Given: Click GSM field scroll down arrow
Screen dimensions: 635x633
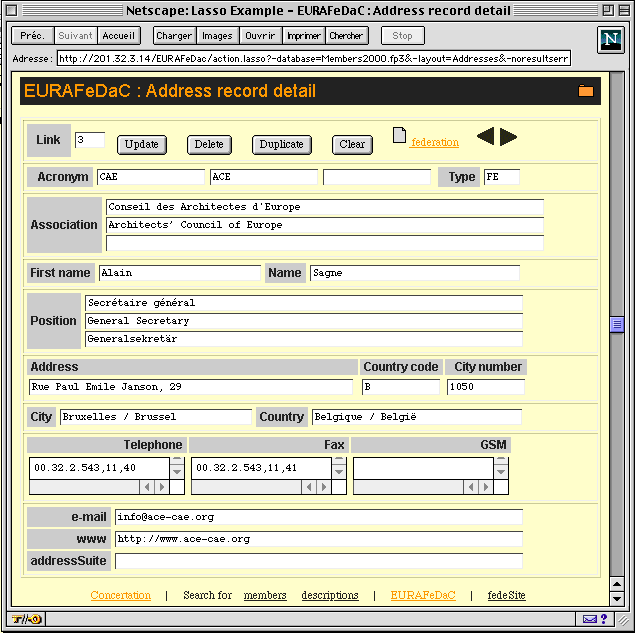Looking at the screenshot, I should point(501,472).
